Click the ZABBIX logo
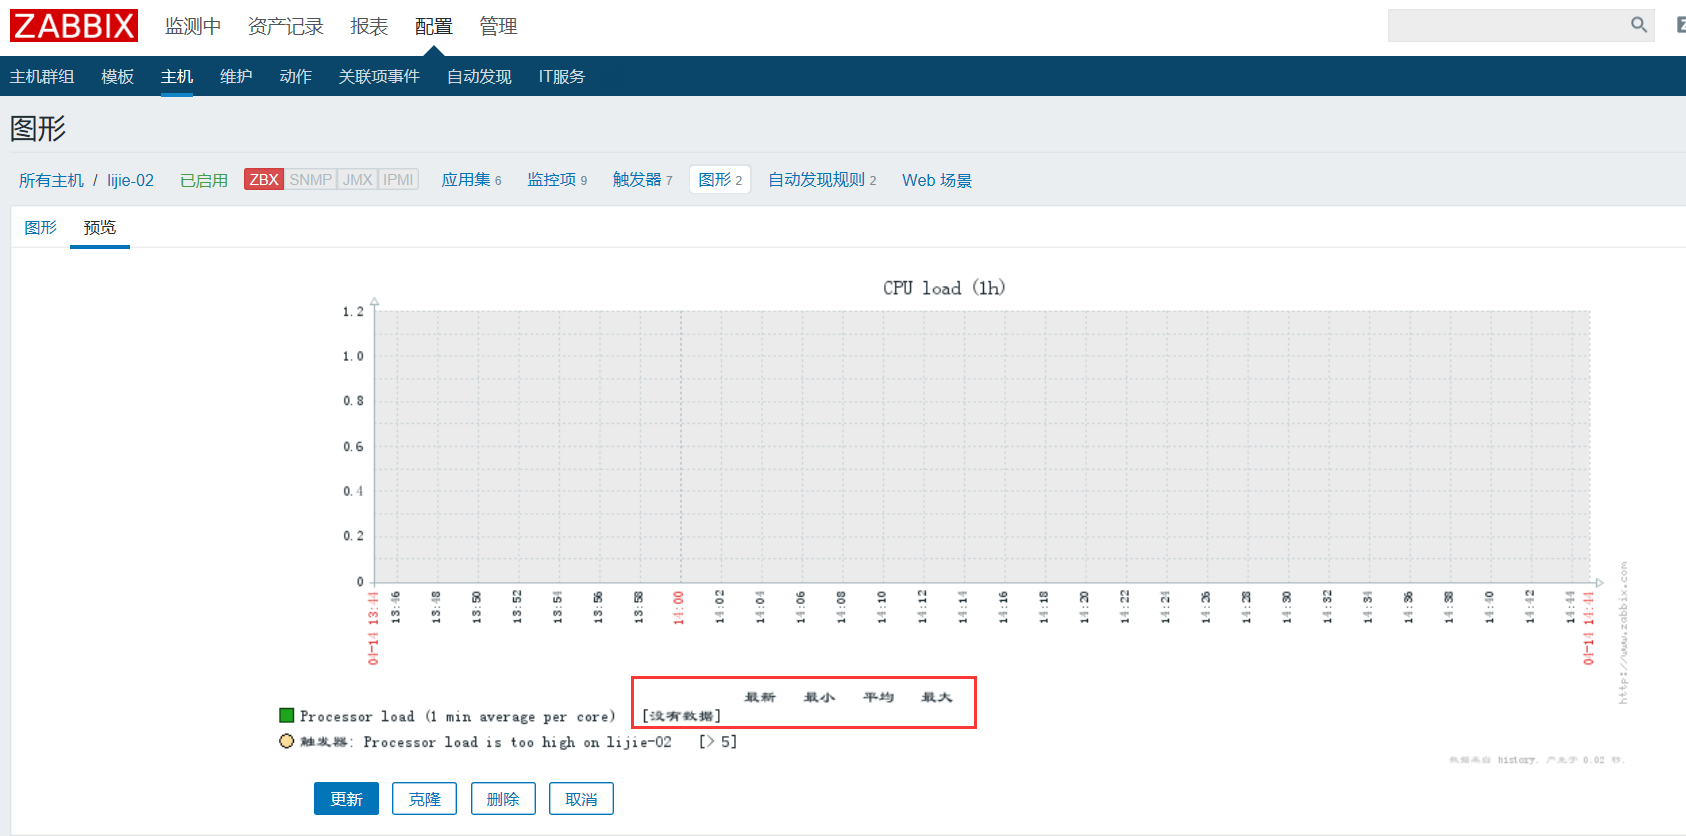1686x836 pixels. click(74, 26)
